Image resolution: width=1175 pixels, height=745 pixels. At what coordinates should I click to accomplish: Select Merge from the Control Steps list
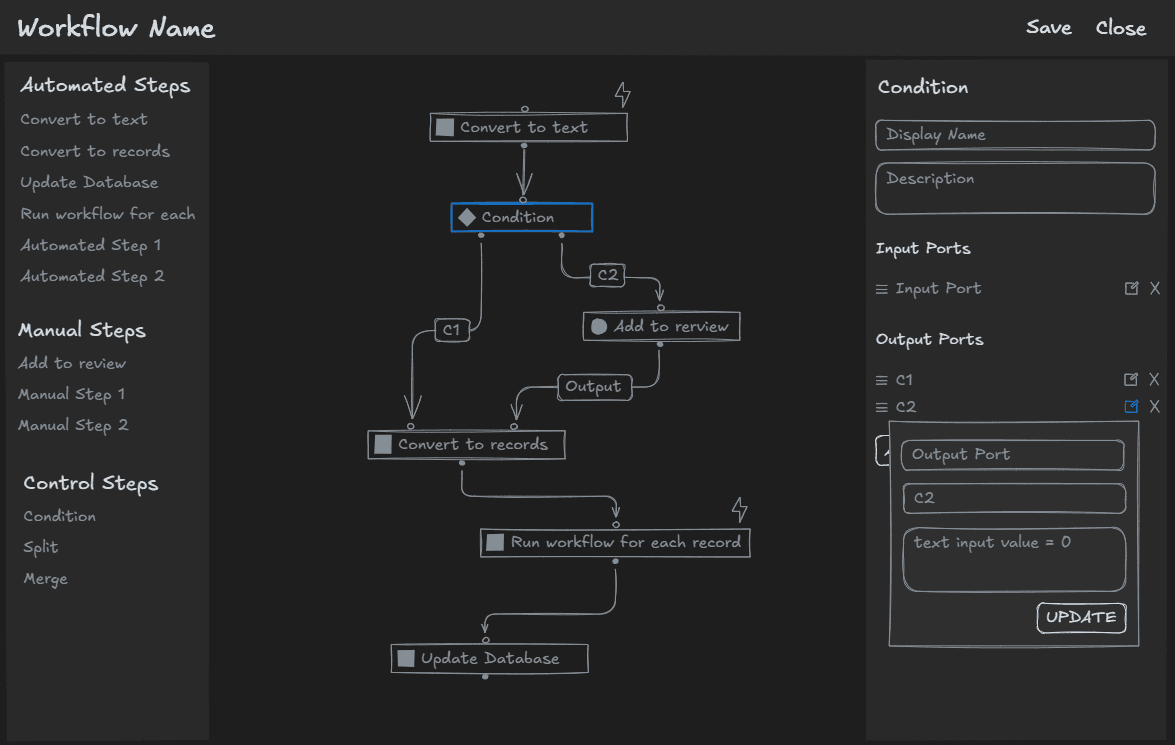click(x=44, y=578)
